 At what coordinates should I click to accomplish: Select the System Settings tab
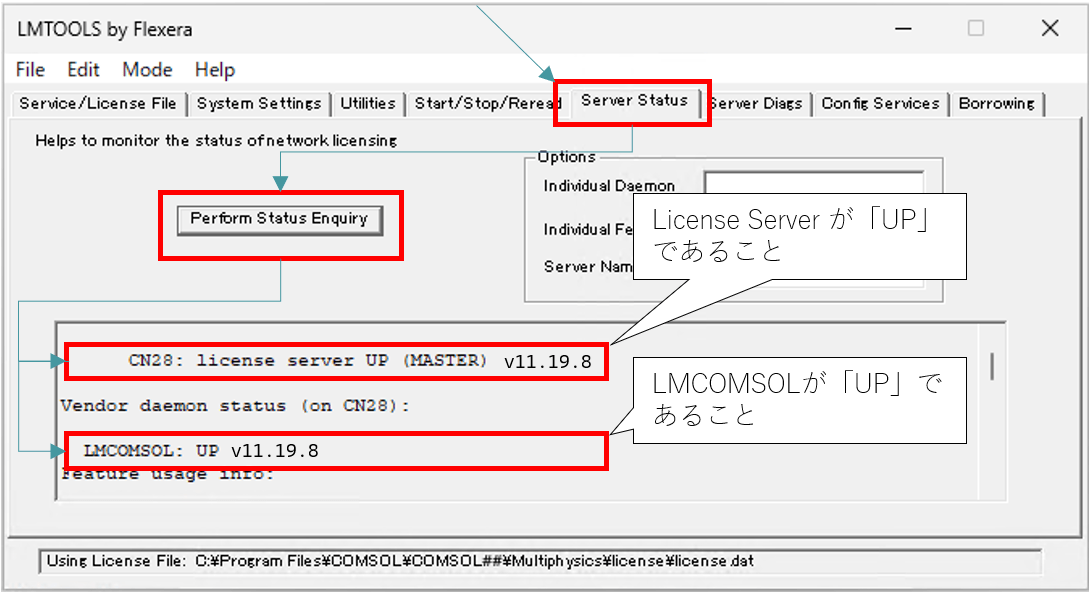(x=259, y=104)
